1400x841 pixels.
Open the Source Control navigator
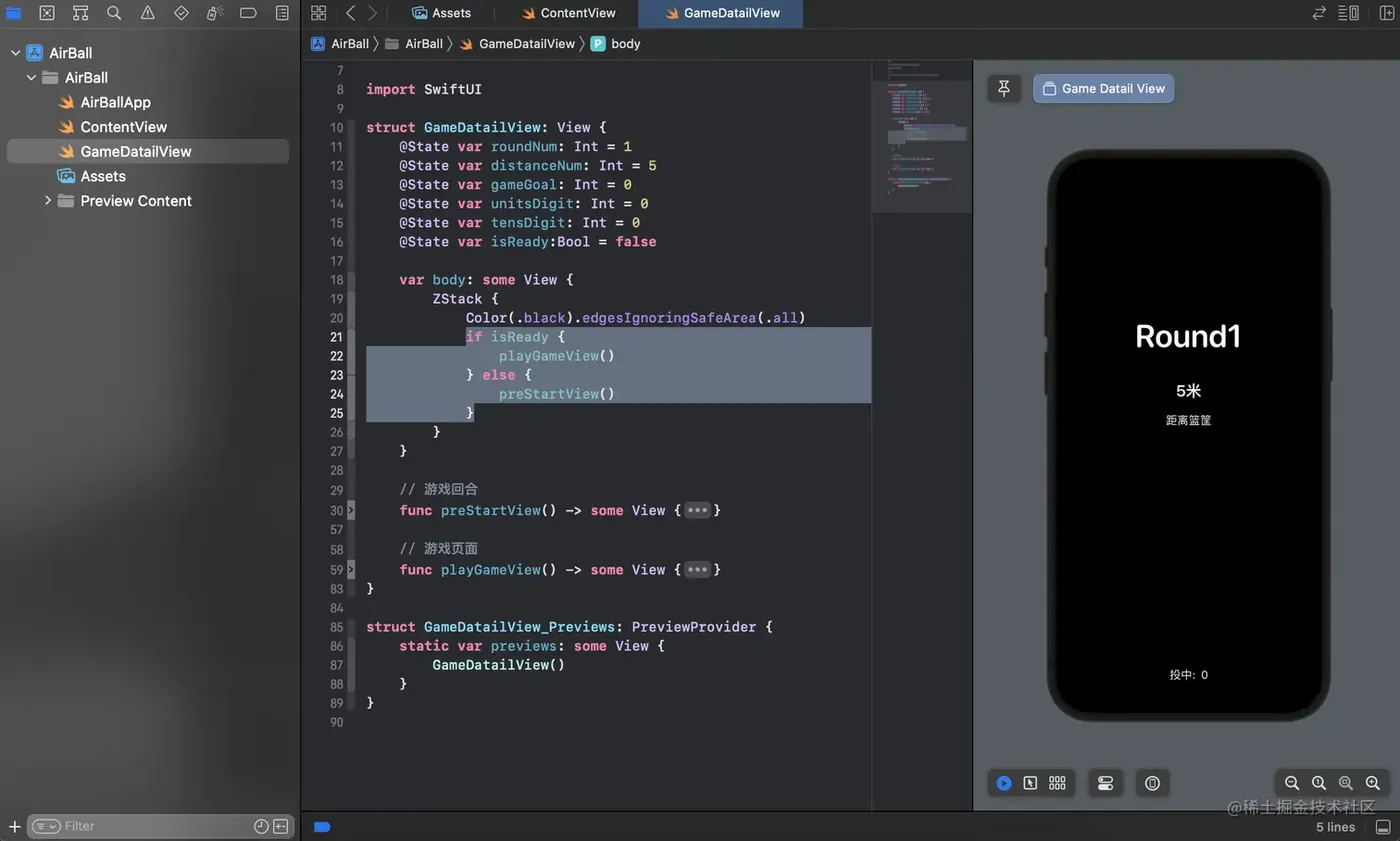coord(47,13)
